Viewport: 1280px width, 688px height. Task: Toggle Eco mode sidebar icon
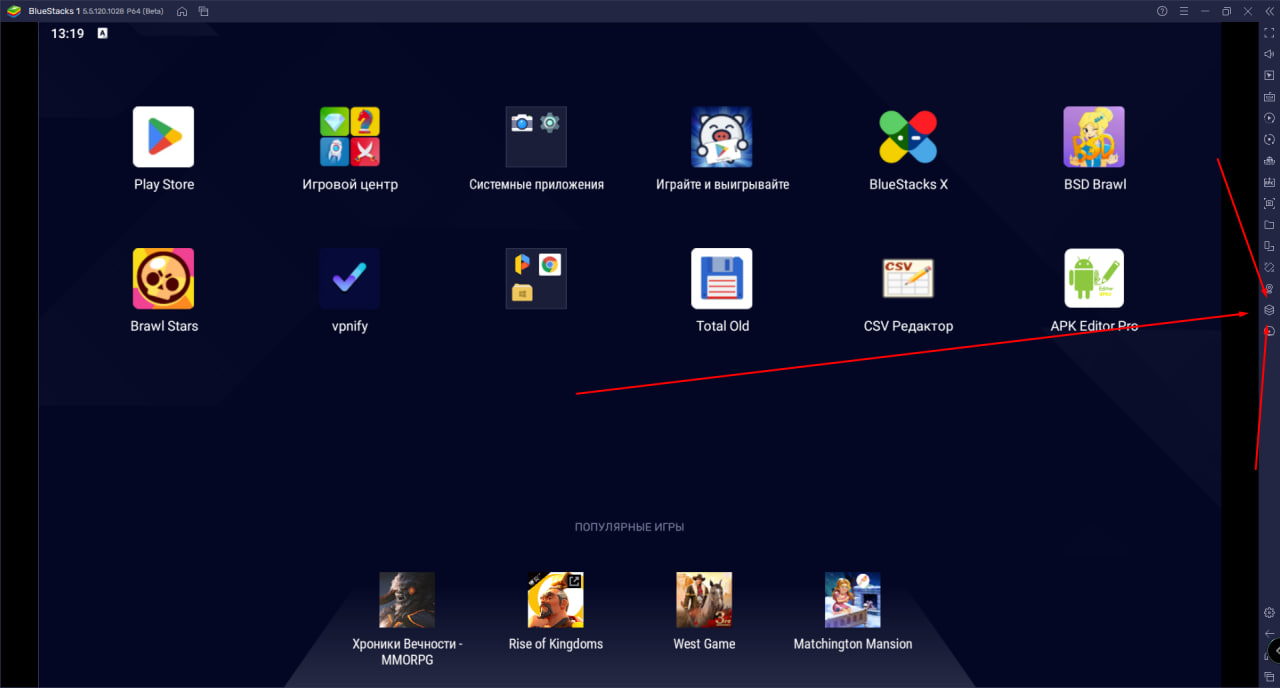[1269, 331]
